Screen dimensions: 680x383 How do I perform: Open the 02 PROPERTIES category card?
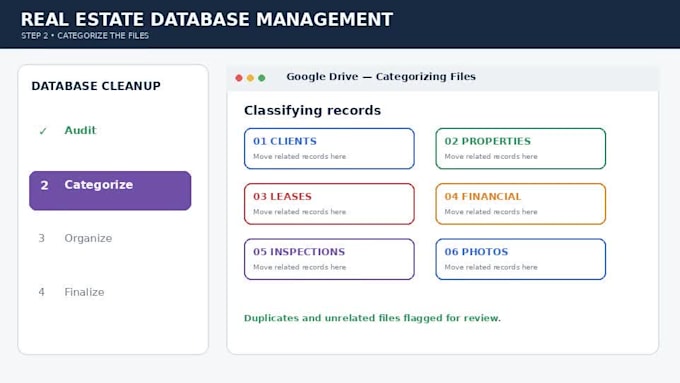click(x=520, y=148)
